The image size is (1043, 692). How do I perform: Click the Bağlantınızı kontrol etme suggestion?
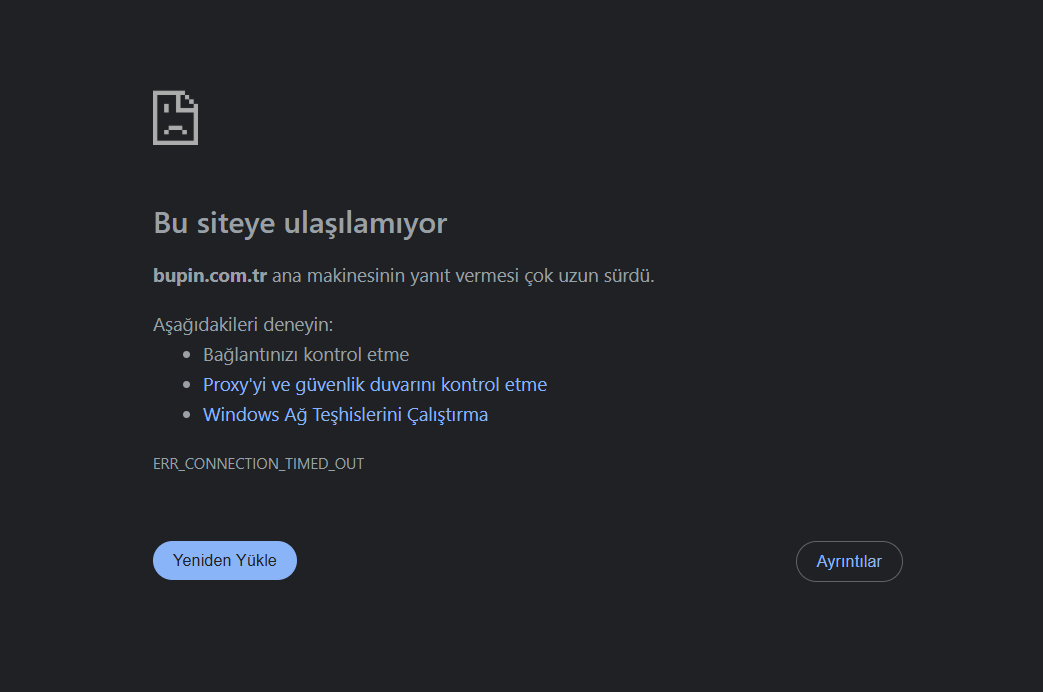coord(306,355)
